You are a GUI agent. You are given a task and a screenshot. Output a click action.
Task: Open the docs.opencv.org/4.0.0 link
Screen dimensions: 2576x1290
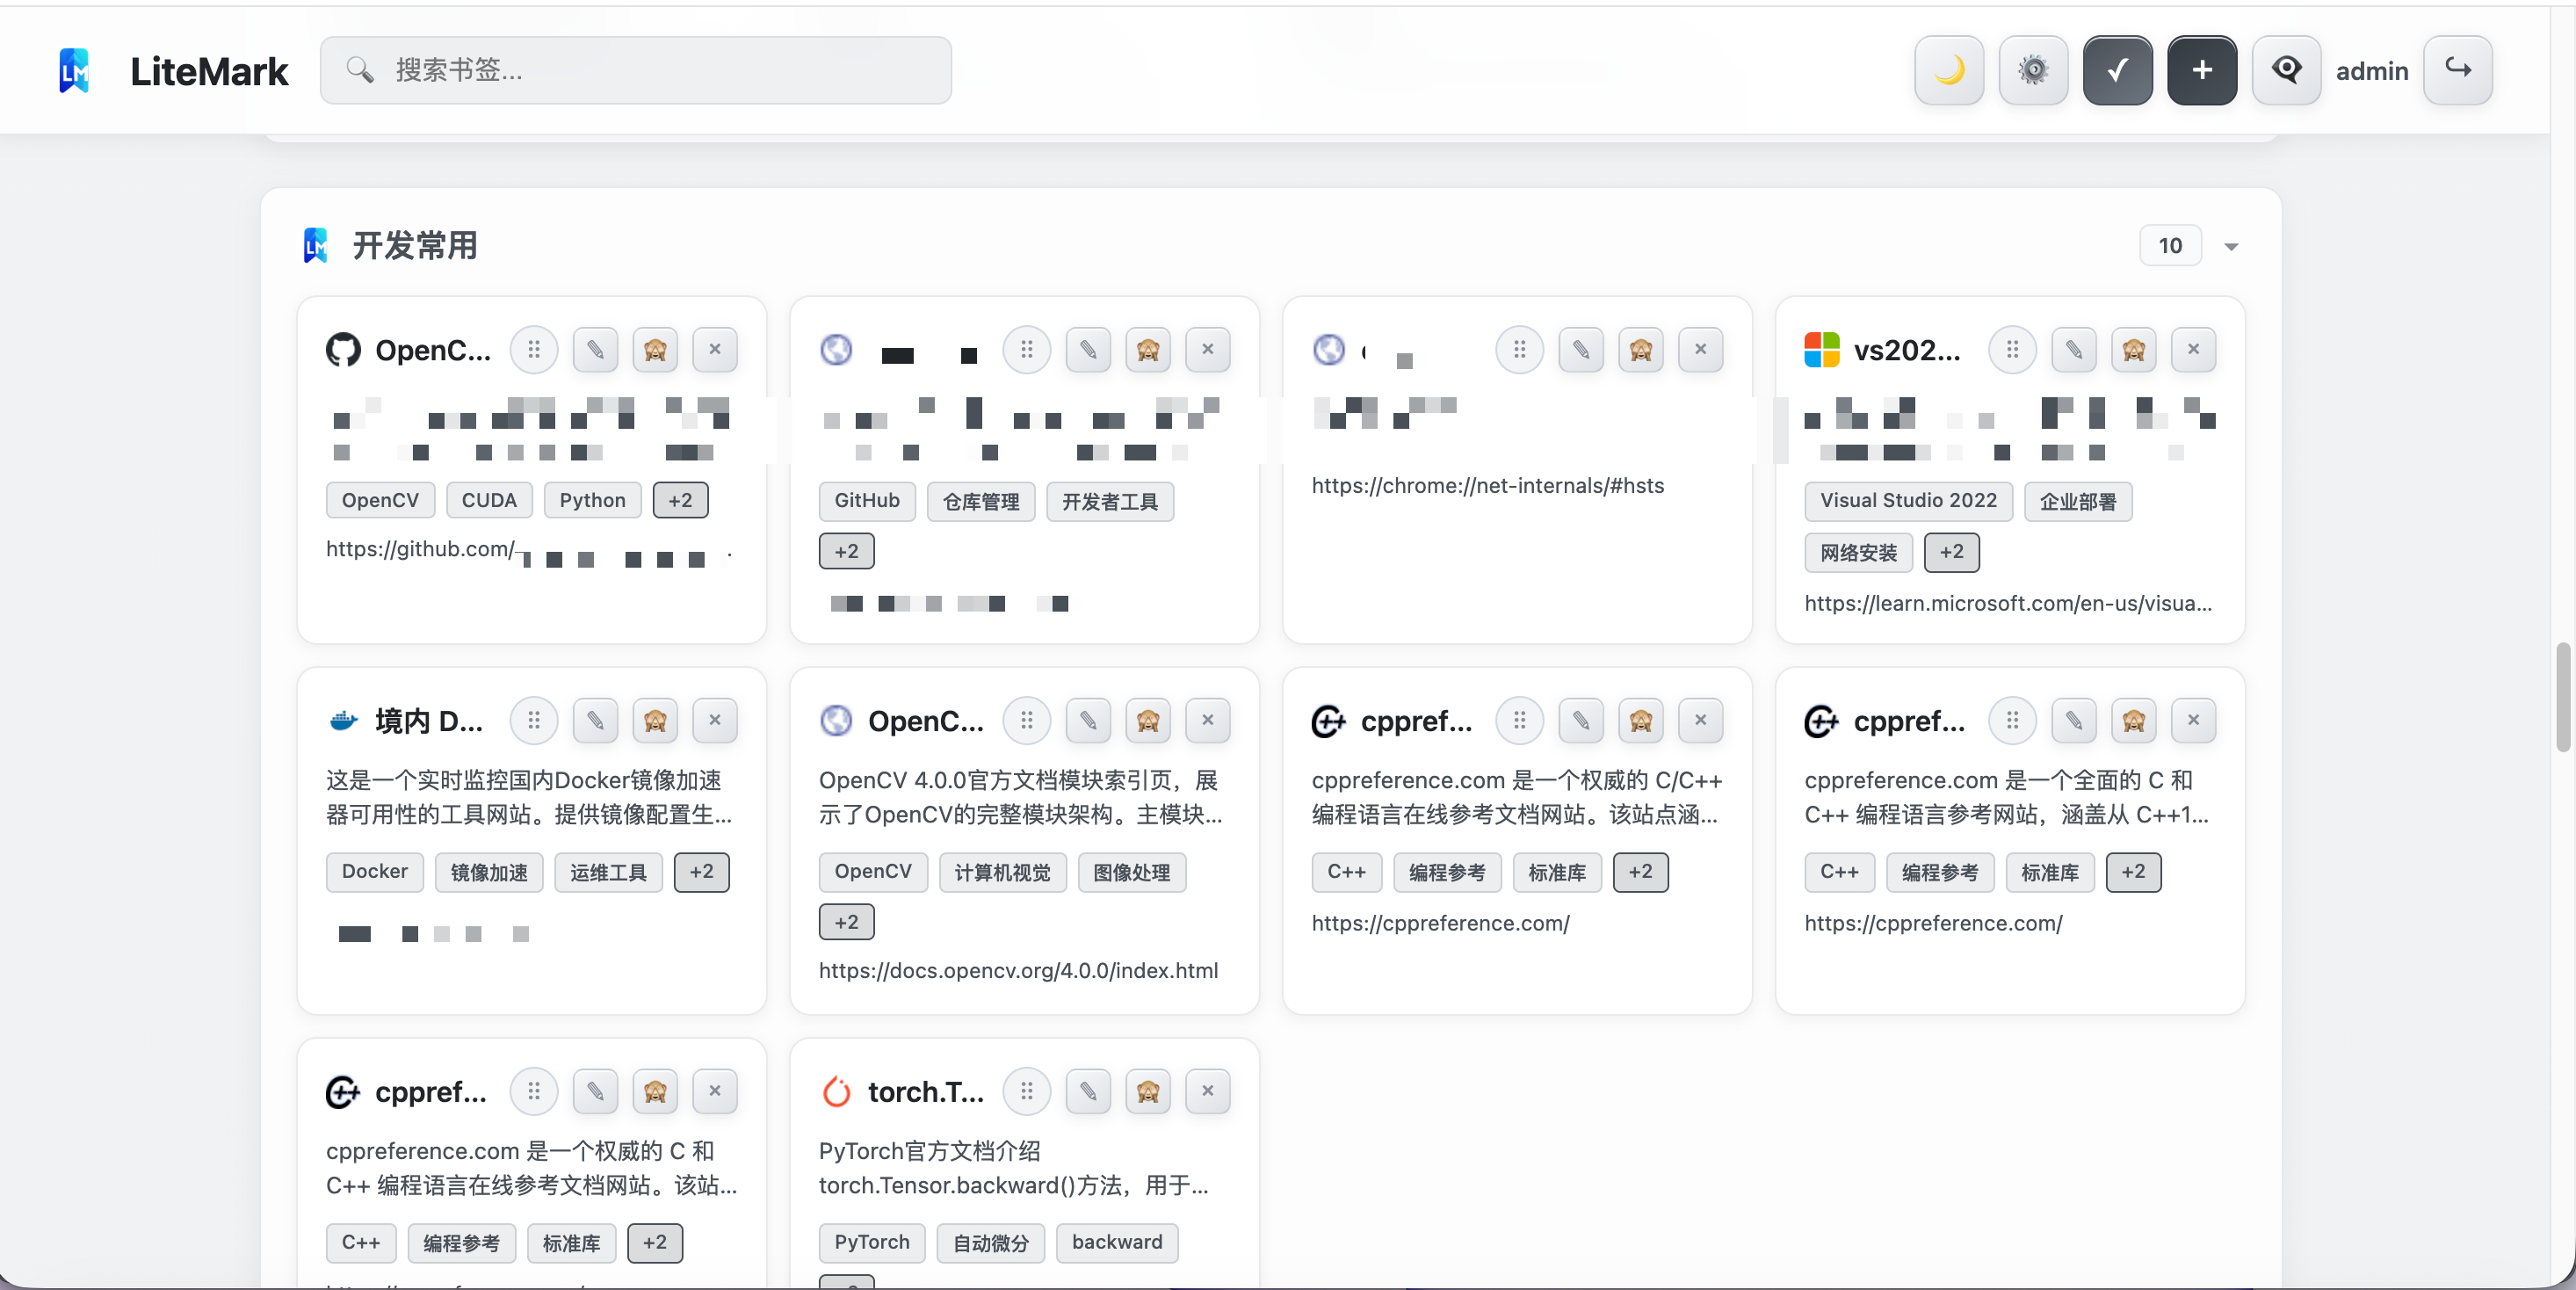click(x=1018, y=971)
